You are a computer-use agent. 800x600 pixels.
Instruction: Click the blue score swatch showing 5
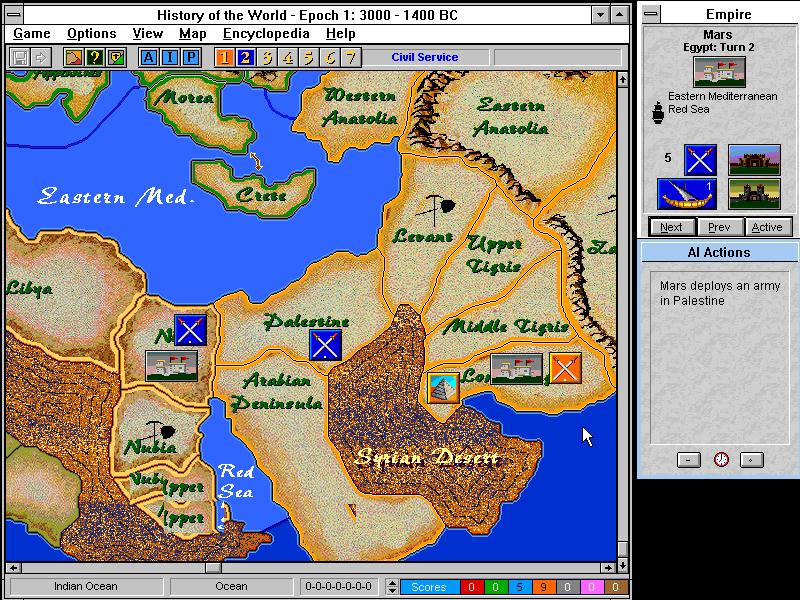[x=519, y=587]
